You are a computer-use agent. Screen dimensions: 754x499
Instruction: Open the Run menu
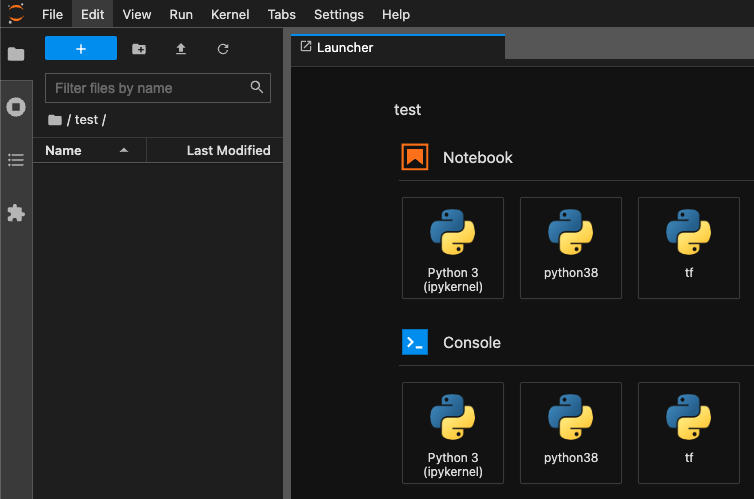tap(181, 14)
